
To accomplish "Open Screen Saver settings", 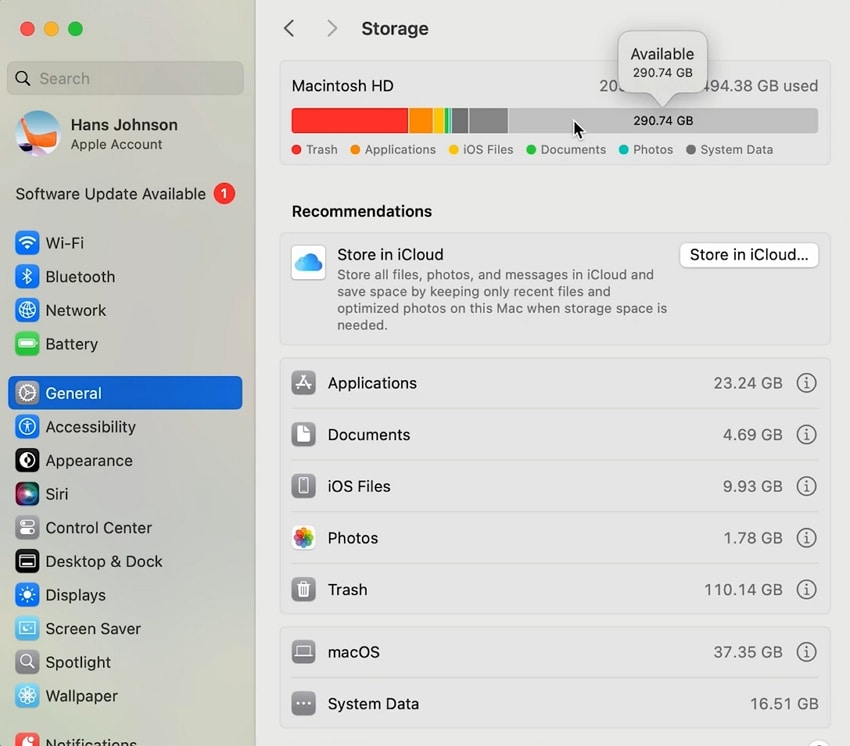I will point(125,628).
